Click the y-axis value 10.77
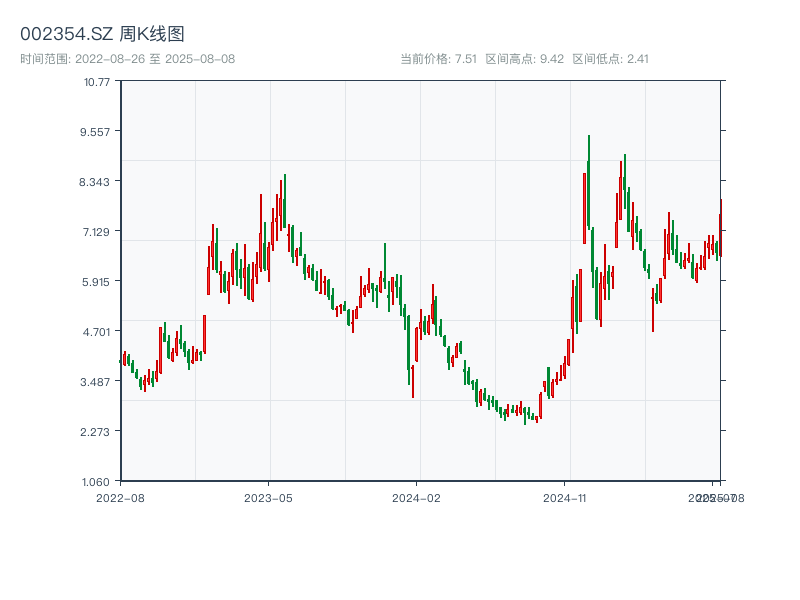This screenshot has width=800, height=600. pyautogui.click(x=96, y=82)
